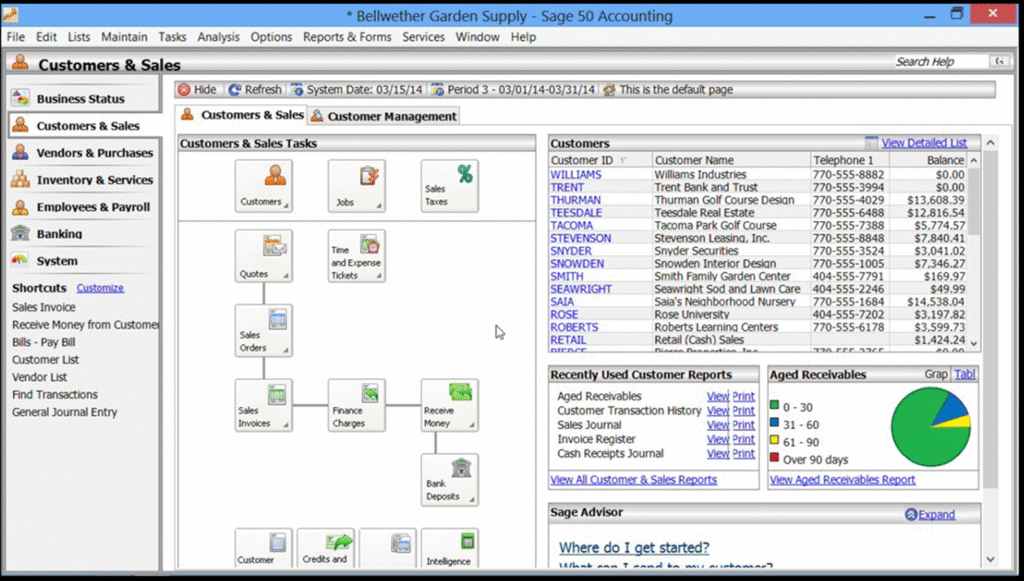Open the Reports & Forms menu
This screenshot has height=581, width=1024.
point(347,37)
